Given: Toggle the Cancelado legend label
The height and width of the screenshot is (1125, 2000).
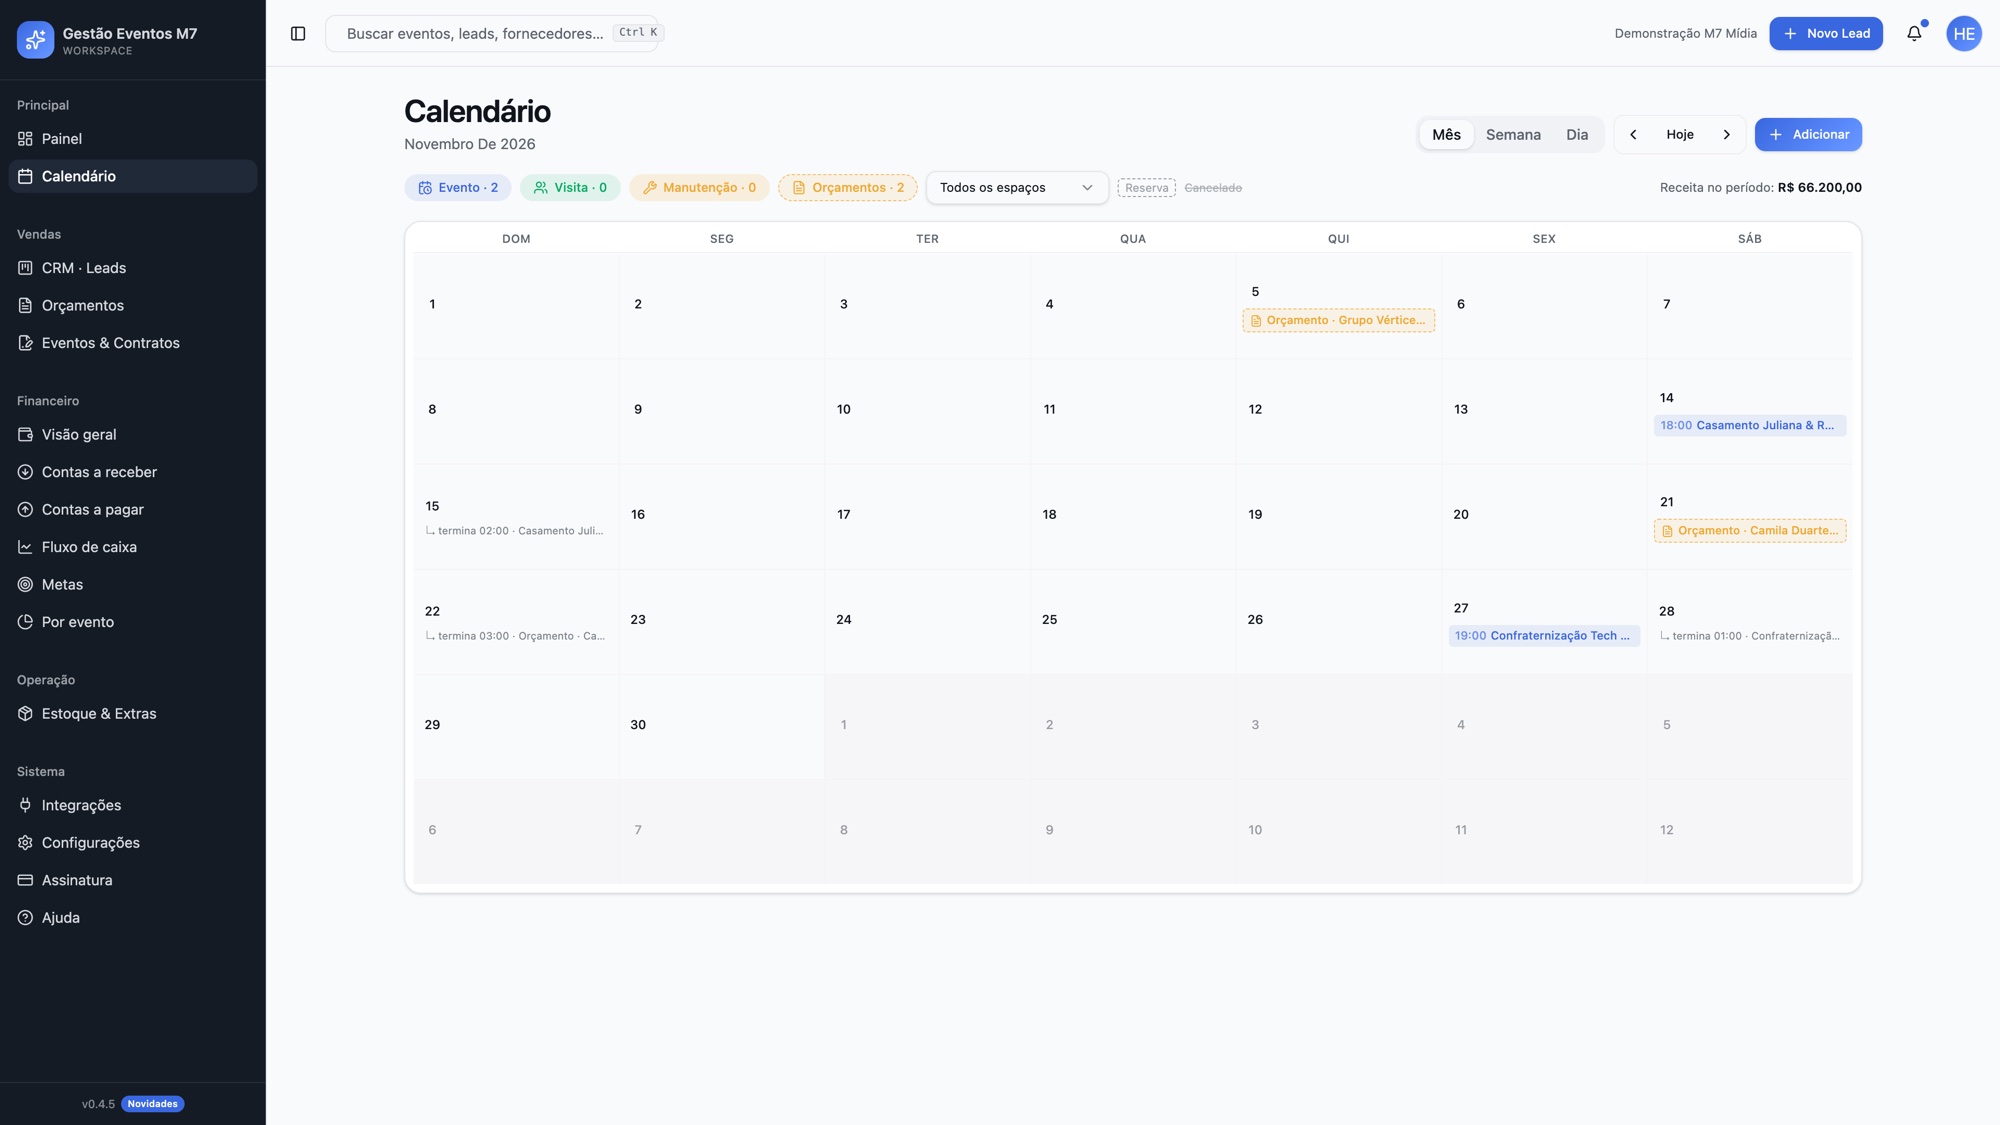Looking at the screenshot, I should click(x=1213, y=188).
